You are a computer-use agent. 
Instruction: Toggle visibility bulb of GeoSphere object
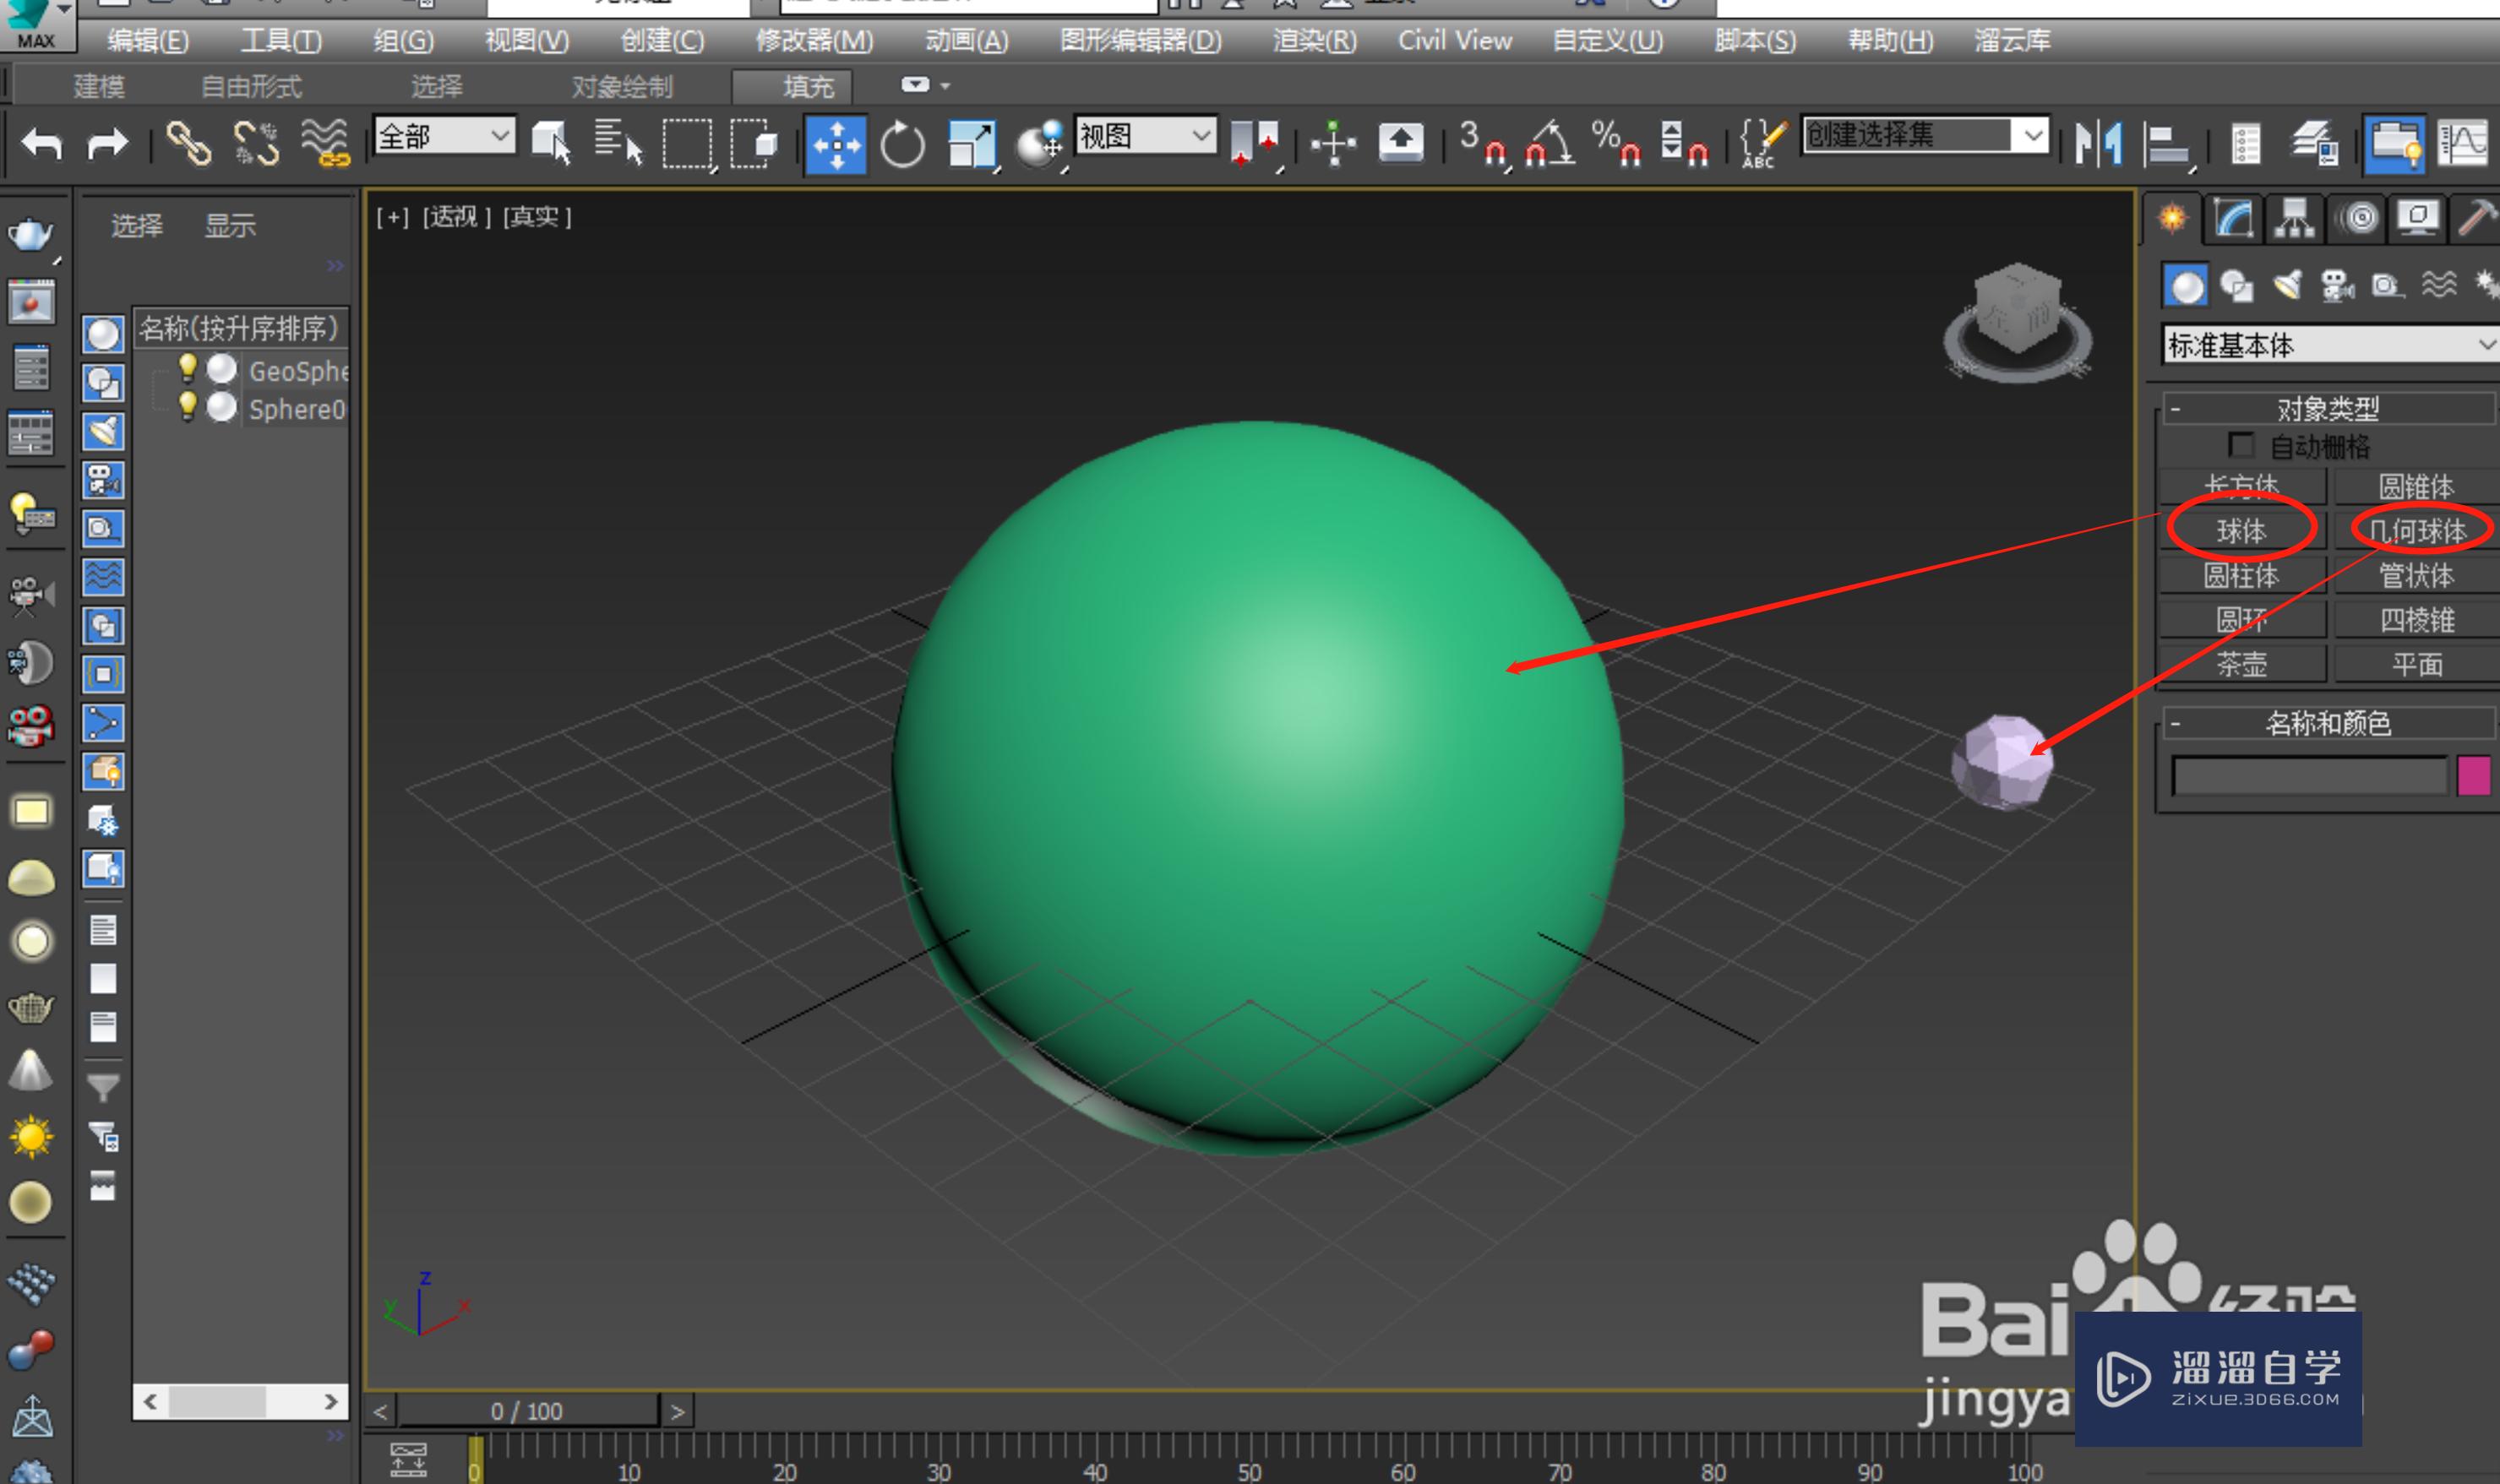(187, 368)
